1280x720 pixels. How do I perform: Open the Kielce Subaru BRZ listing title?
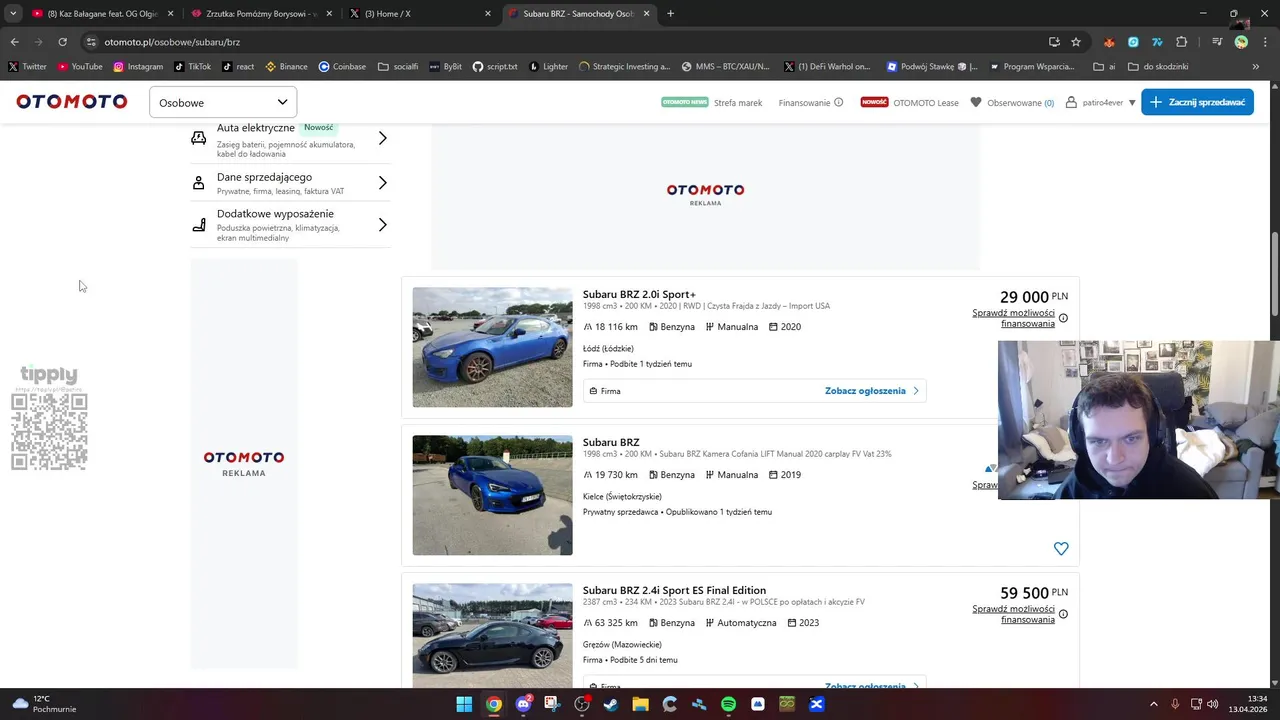pos(611,442)
